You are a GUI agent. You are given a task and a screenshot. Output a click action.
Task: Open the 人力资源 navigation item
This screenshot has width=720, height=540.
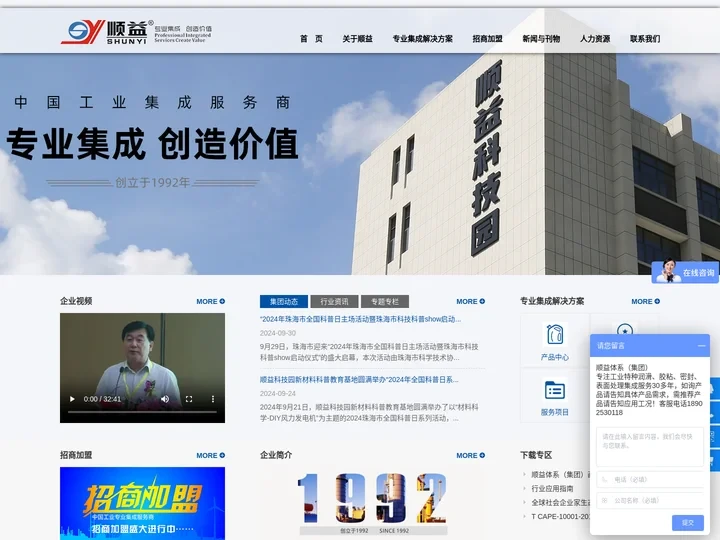point(595,39)
